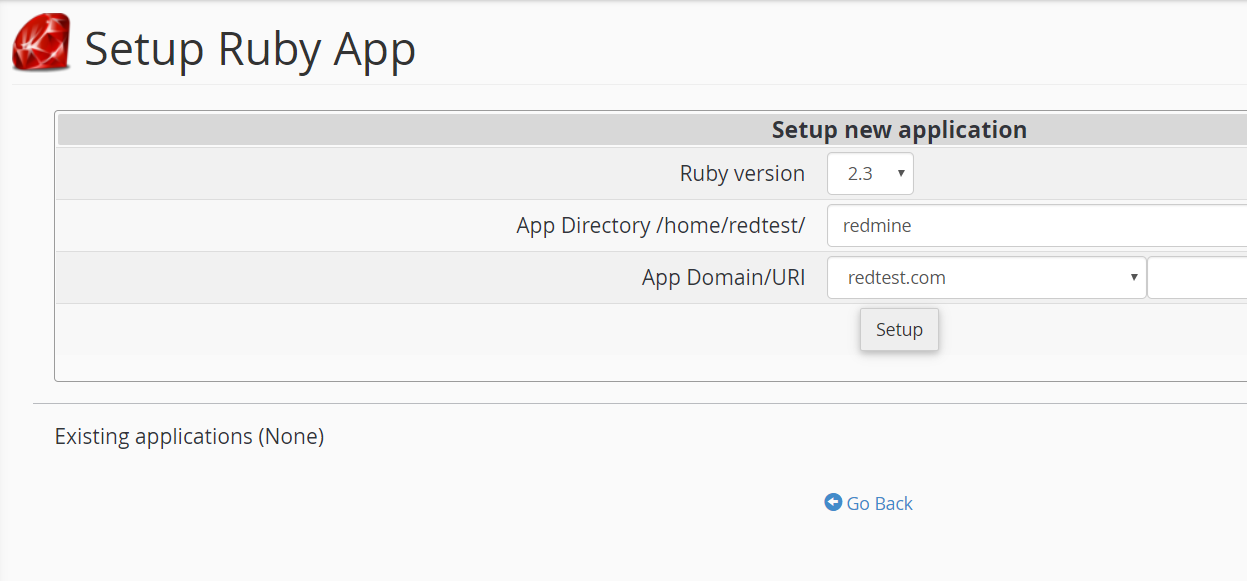This screenshot has width=1247, height=581.
Task: Follow the Go Back link
Action: 879,504
